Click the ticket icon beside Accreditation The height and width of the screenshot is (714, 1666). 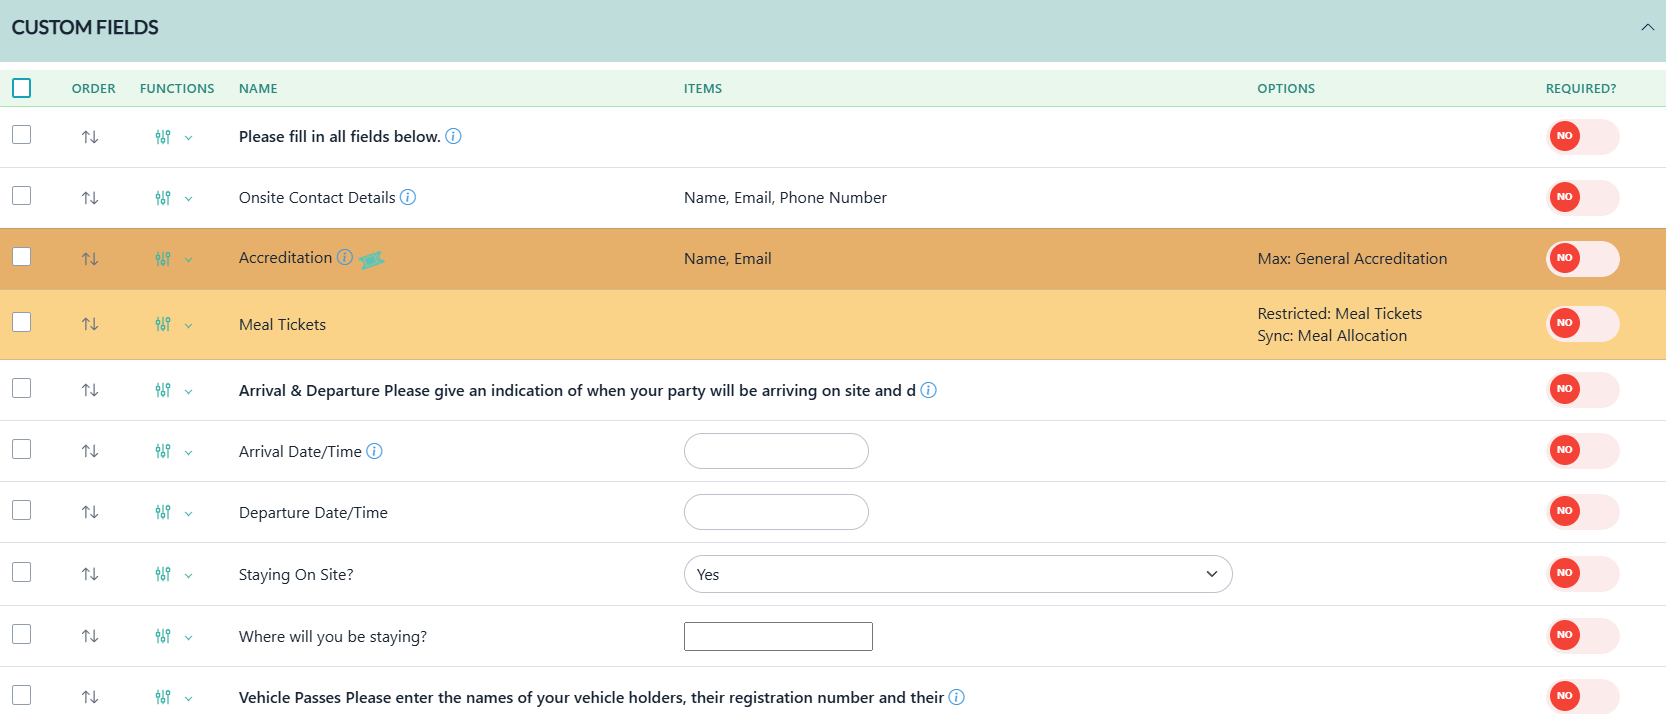(371, 260)
